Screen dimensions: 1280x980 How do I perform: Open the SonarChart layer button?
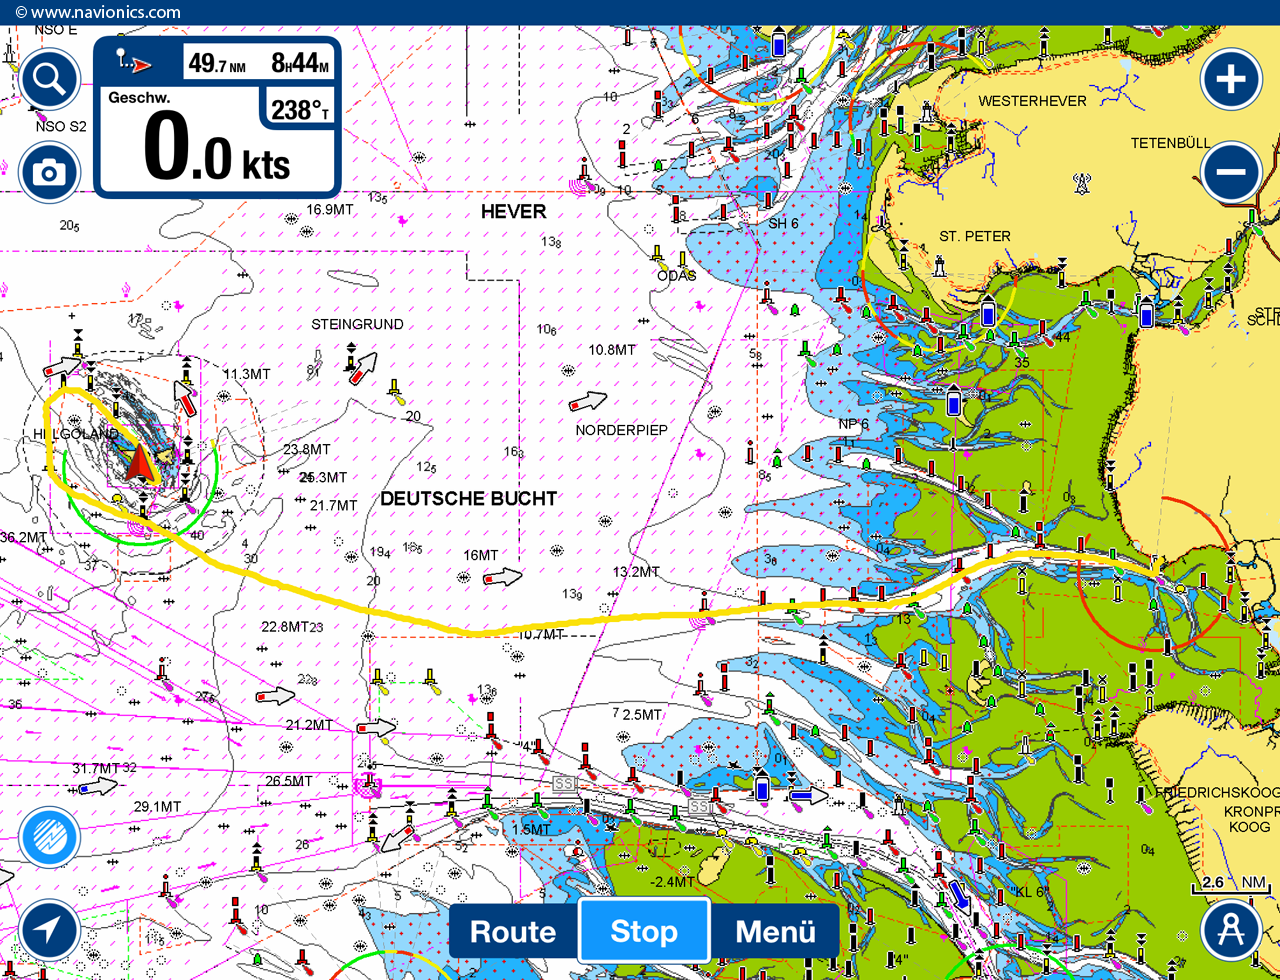(x=49, y=836)
